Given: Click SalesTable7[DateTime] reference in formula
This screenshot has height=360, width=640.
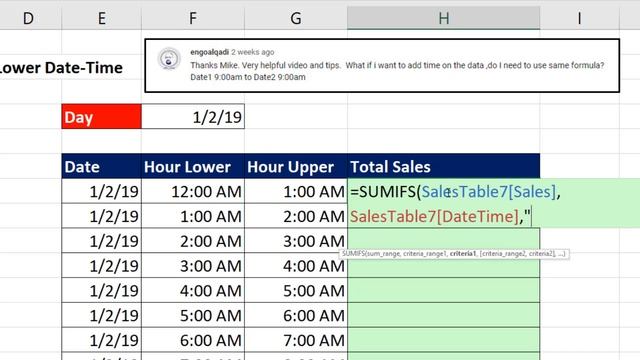Looking at the screenshot, I should pyautogui.click(x=434, y=216).
